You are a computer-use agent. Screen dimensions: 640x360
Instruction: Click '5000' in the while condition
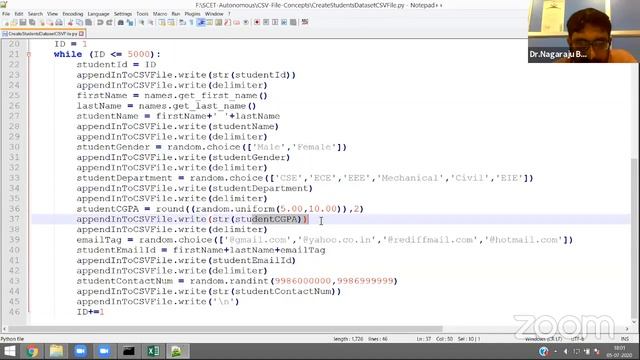point(138,54)
